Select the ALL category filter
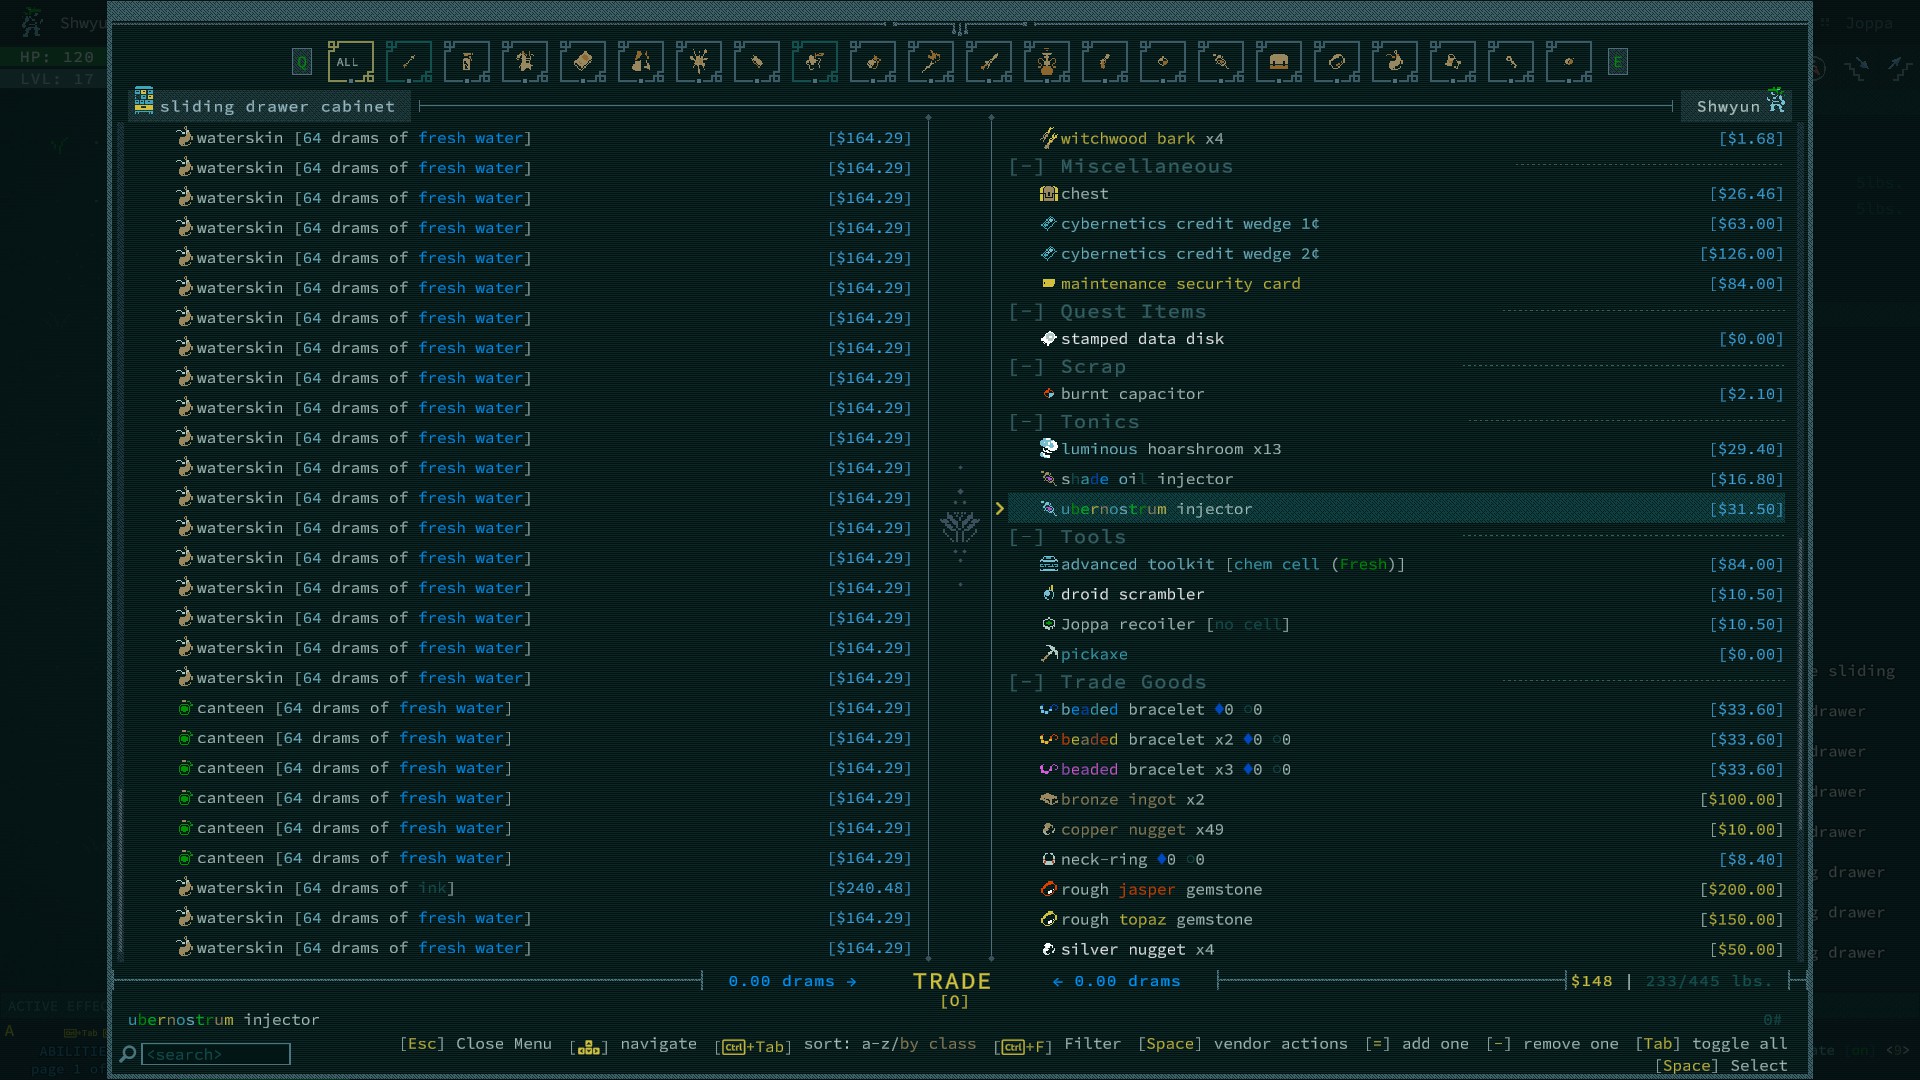 coord(349,62)
